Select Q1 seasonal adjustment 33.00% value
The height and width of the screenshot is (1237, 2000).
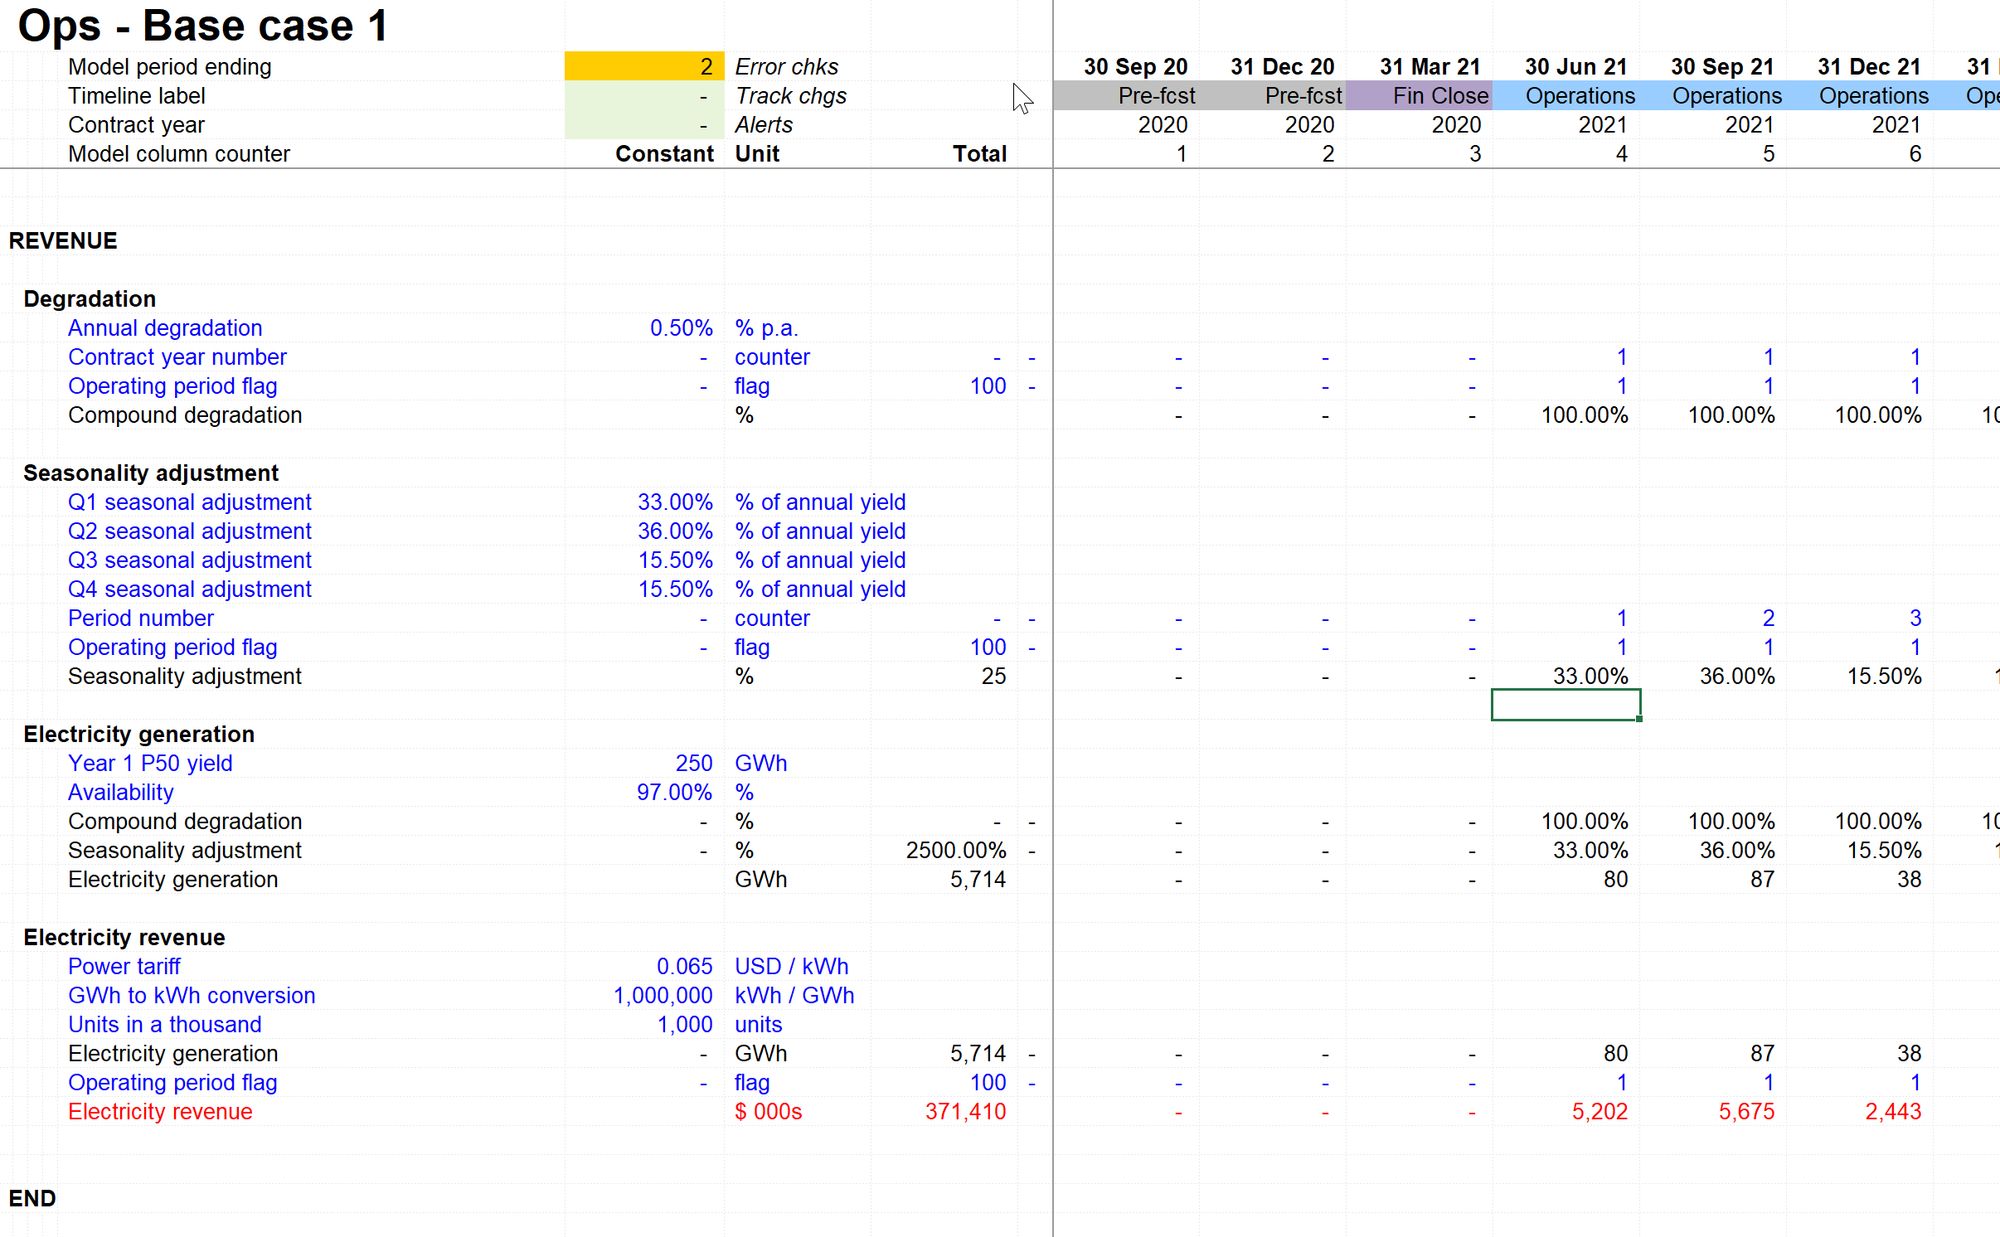[675, 502]
